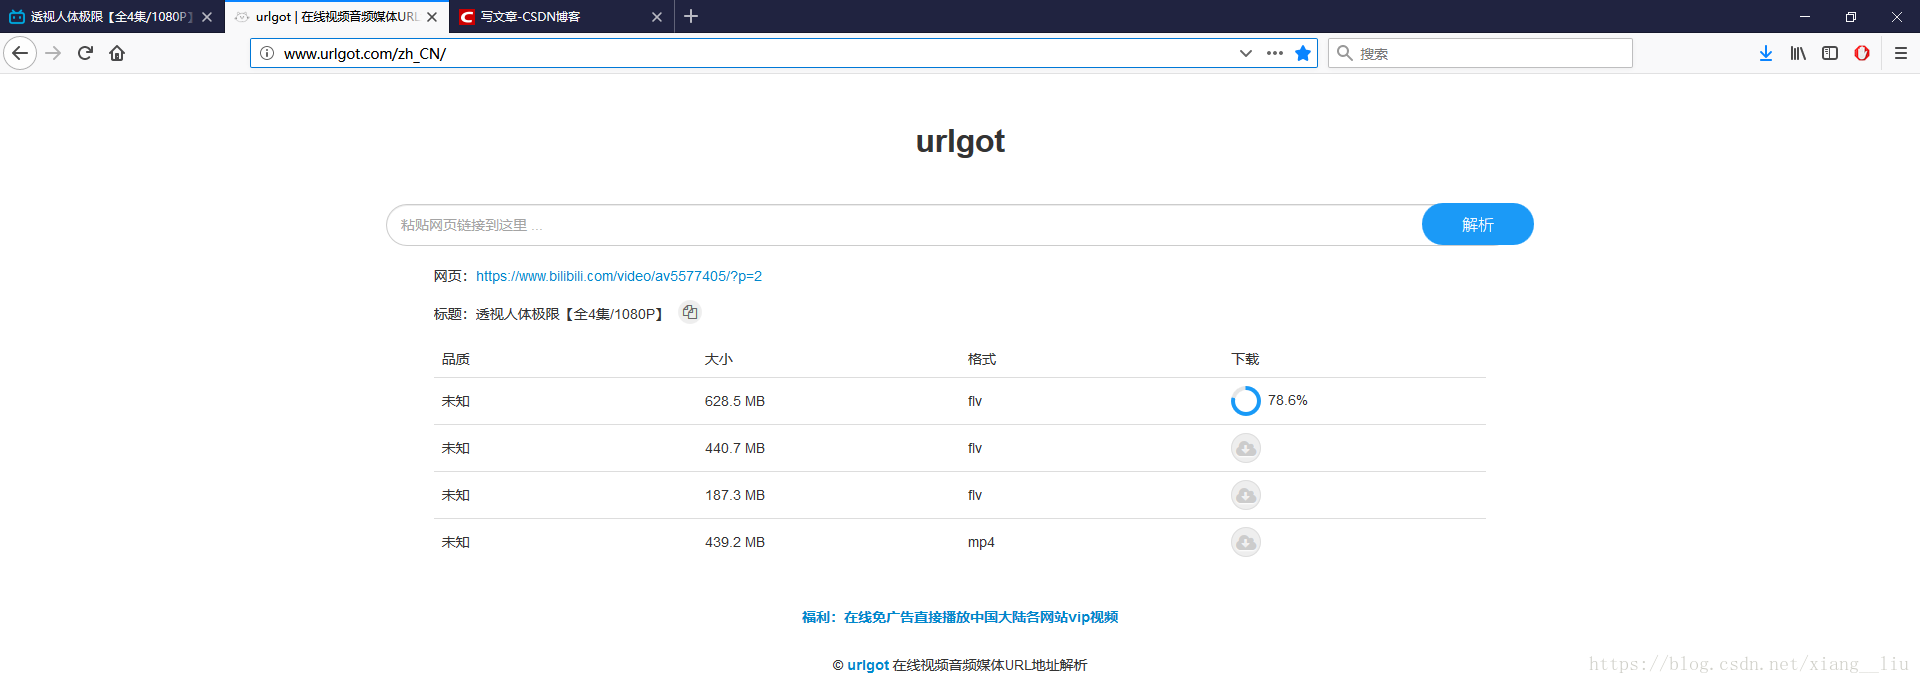Toggle the sidebar view icon
Image resolution: width=1920 pixels, height=684 pixels.
tap(1830, 53)
